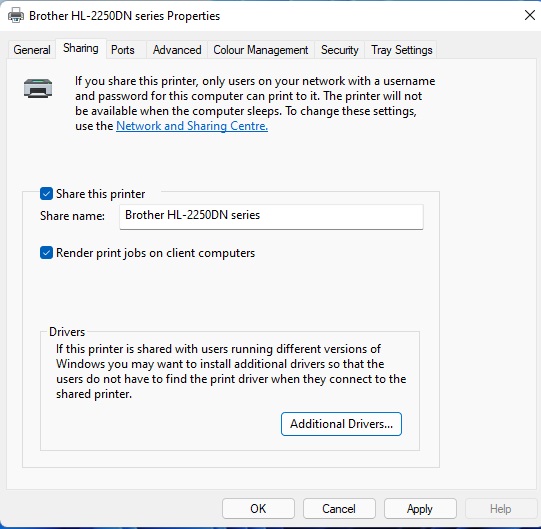Click the Additional Drivers button
This screenshot has width=541, height=529.
(x=341, y=424)
